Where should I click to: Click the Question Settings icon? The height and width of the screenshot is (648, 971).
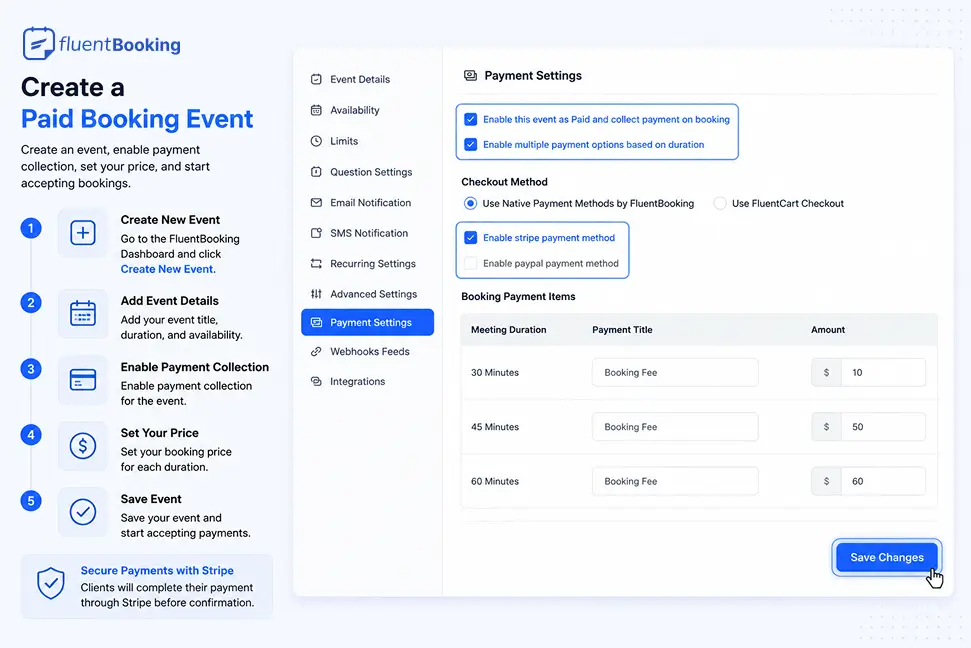316,172
